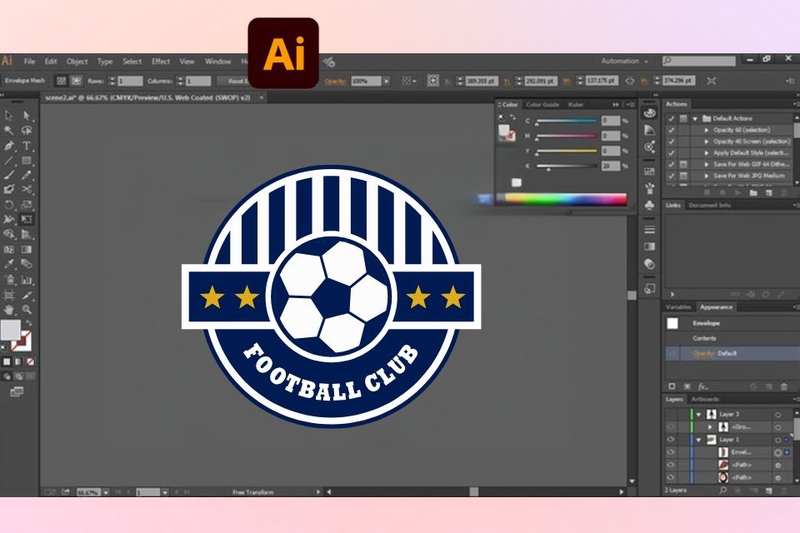
Task: Create new set folder in Actions panel
Action: click(x=753, y=193)
